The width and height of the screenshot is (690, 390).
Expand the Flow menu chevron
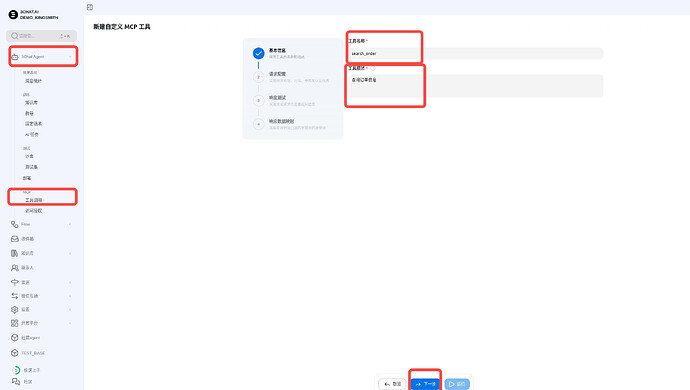point(70,224)
